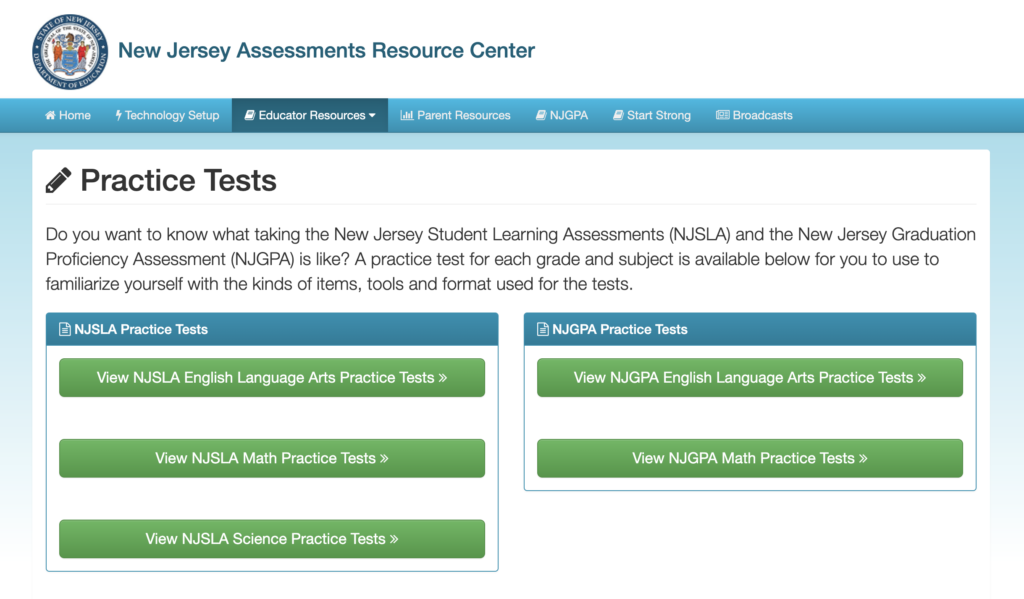Click the pencil icon beside Practice Tests heading

58,180
